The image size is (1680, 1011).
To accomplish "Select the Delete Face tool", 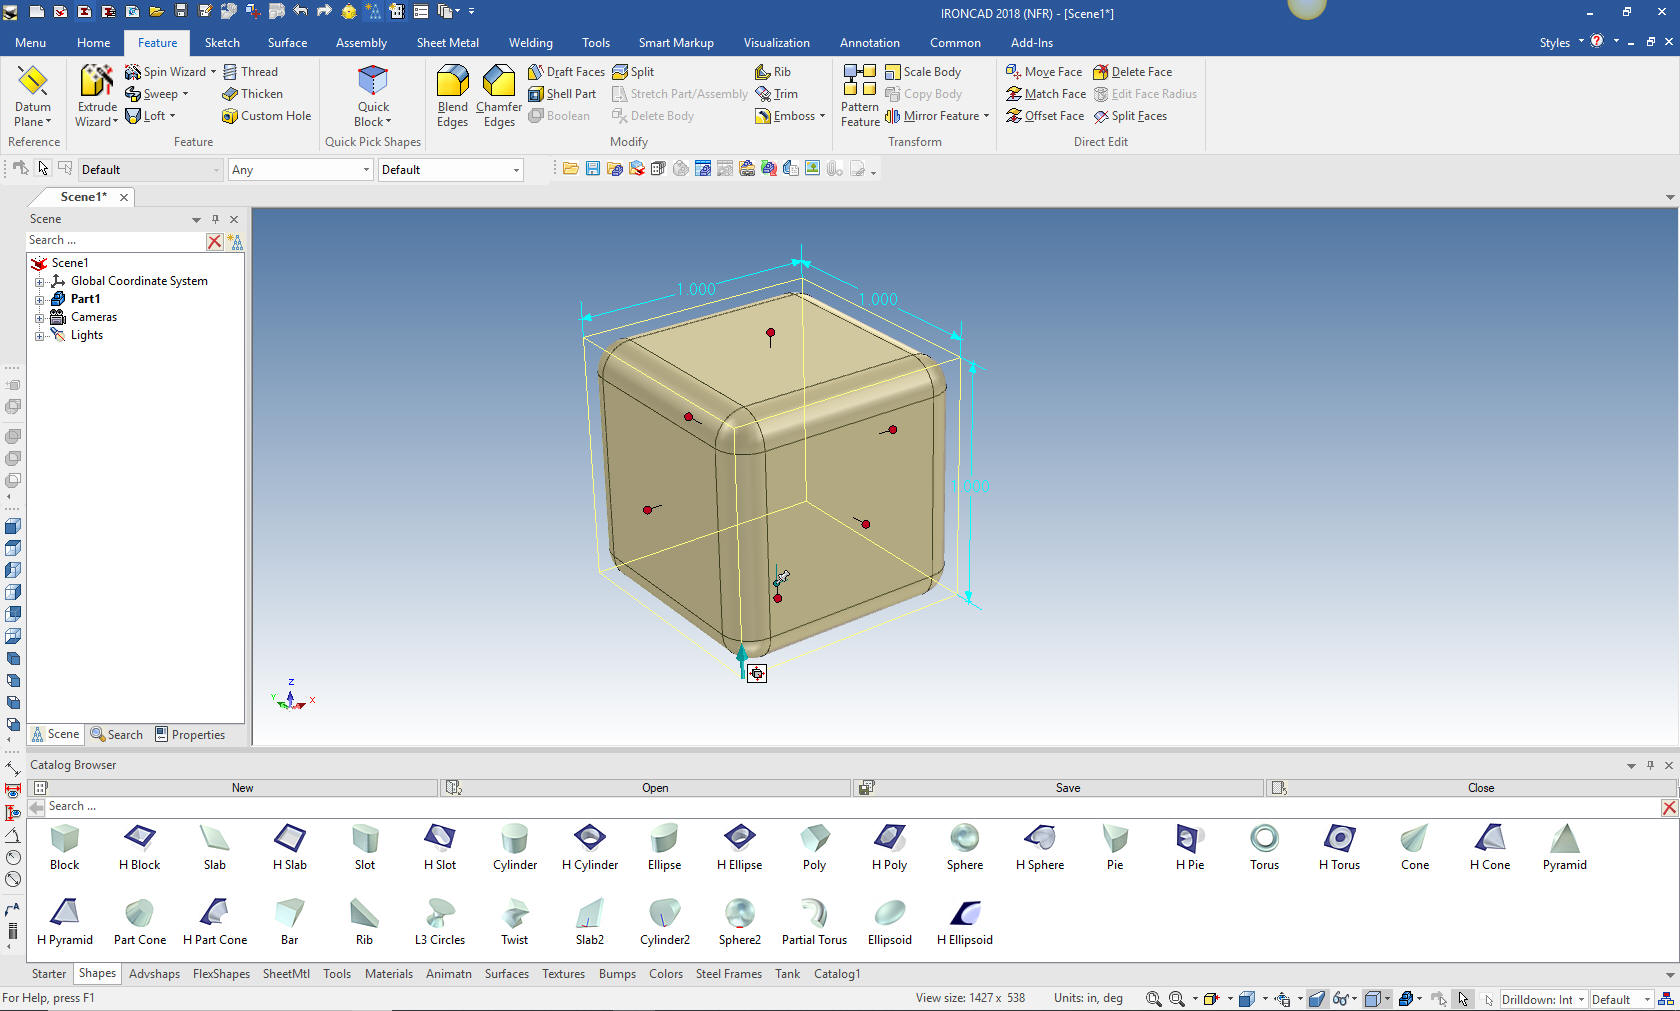I will (x=1132, y=72).
